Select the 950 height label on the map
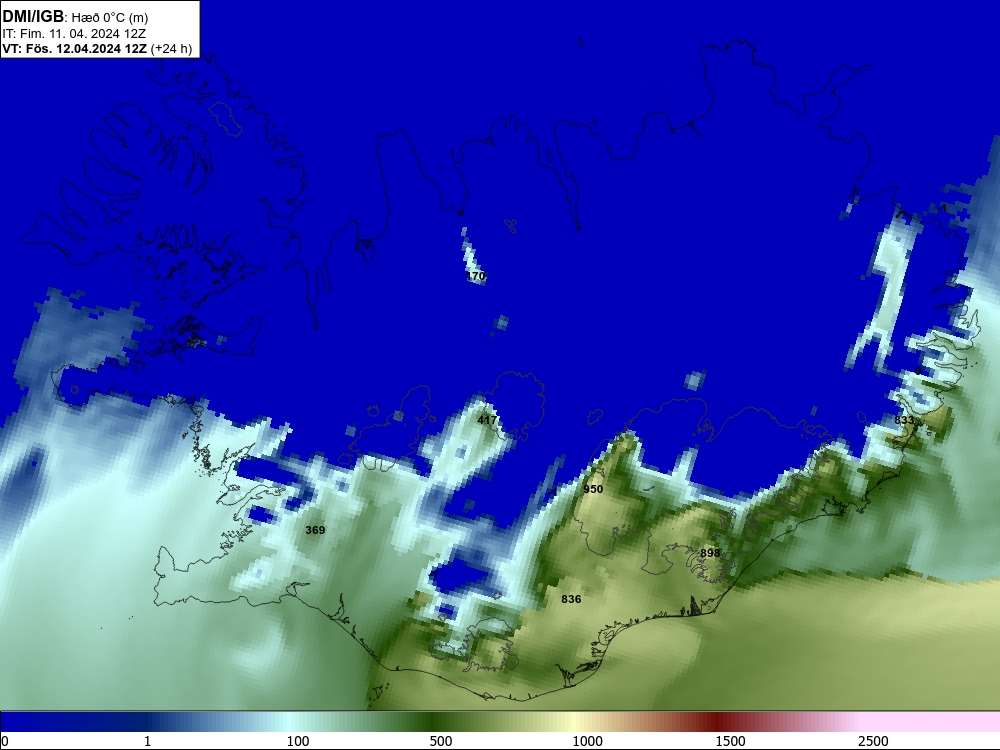This screenshot has height=750, width=1000. coord(593,489)
